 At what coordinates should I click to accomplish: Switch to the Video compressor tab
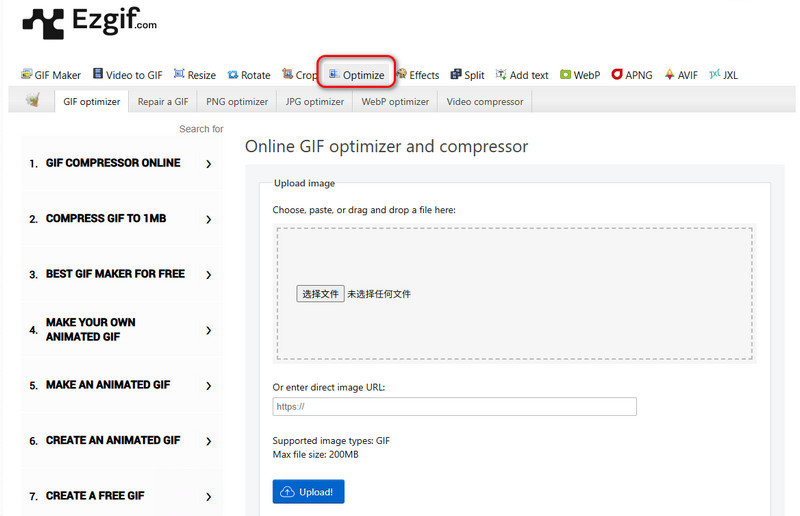[x=485, y=102]
